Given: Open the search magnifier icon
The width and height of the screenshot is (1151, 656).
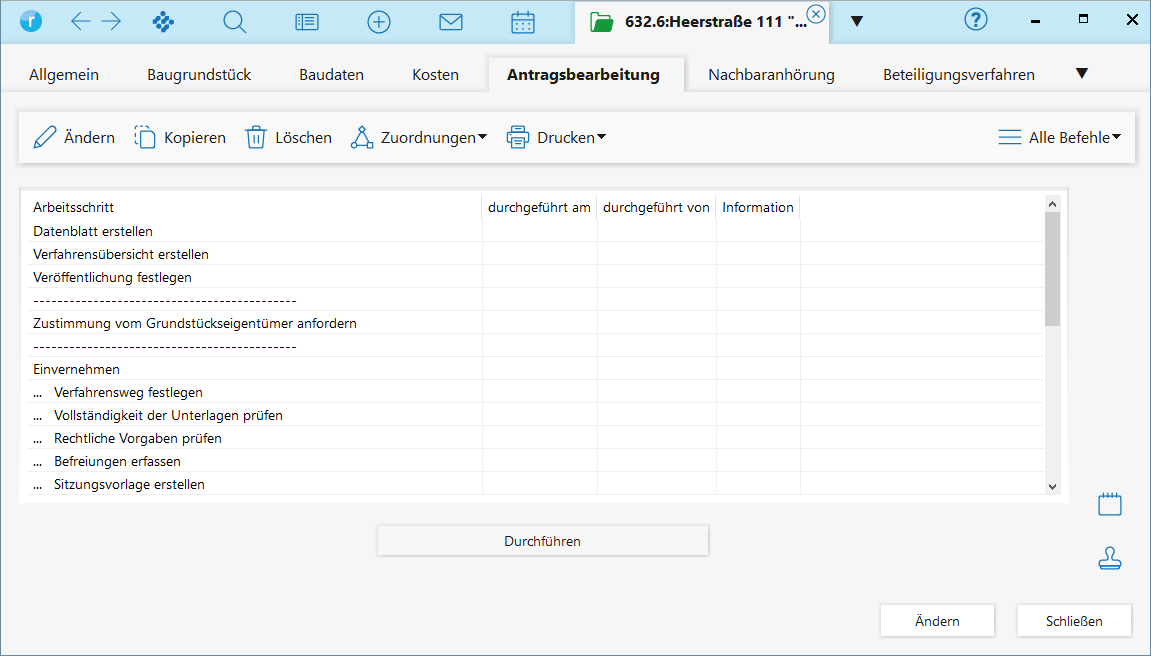Looking at the screenshot, I should point(235,21).
